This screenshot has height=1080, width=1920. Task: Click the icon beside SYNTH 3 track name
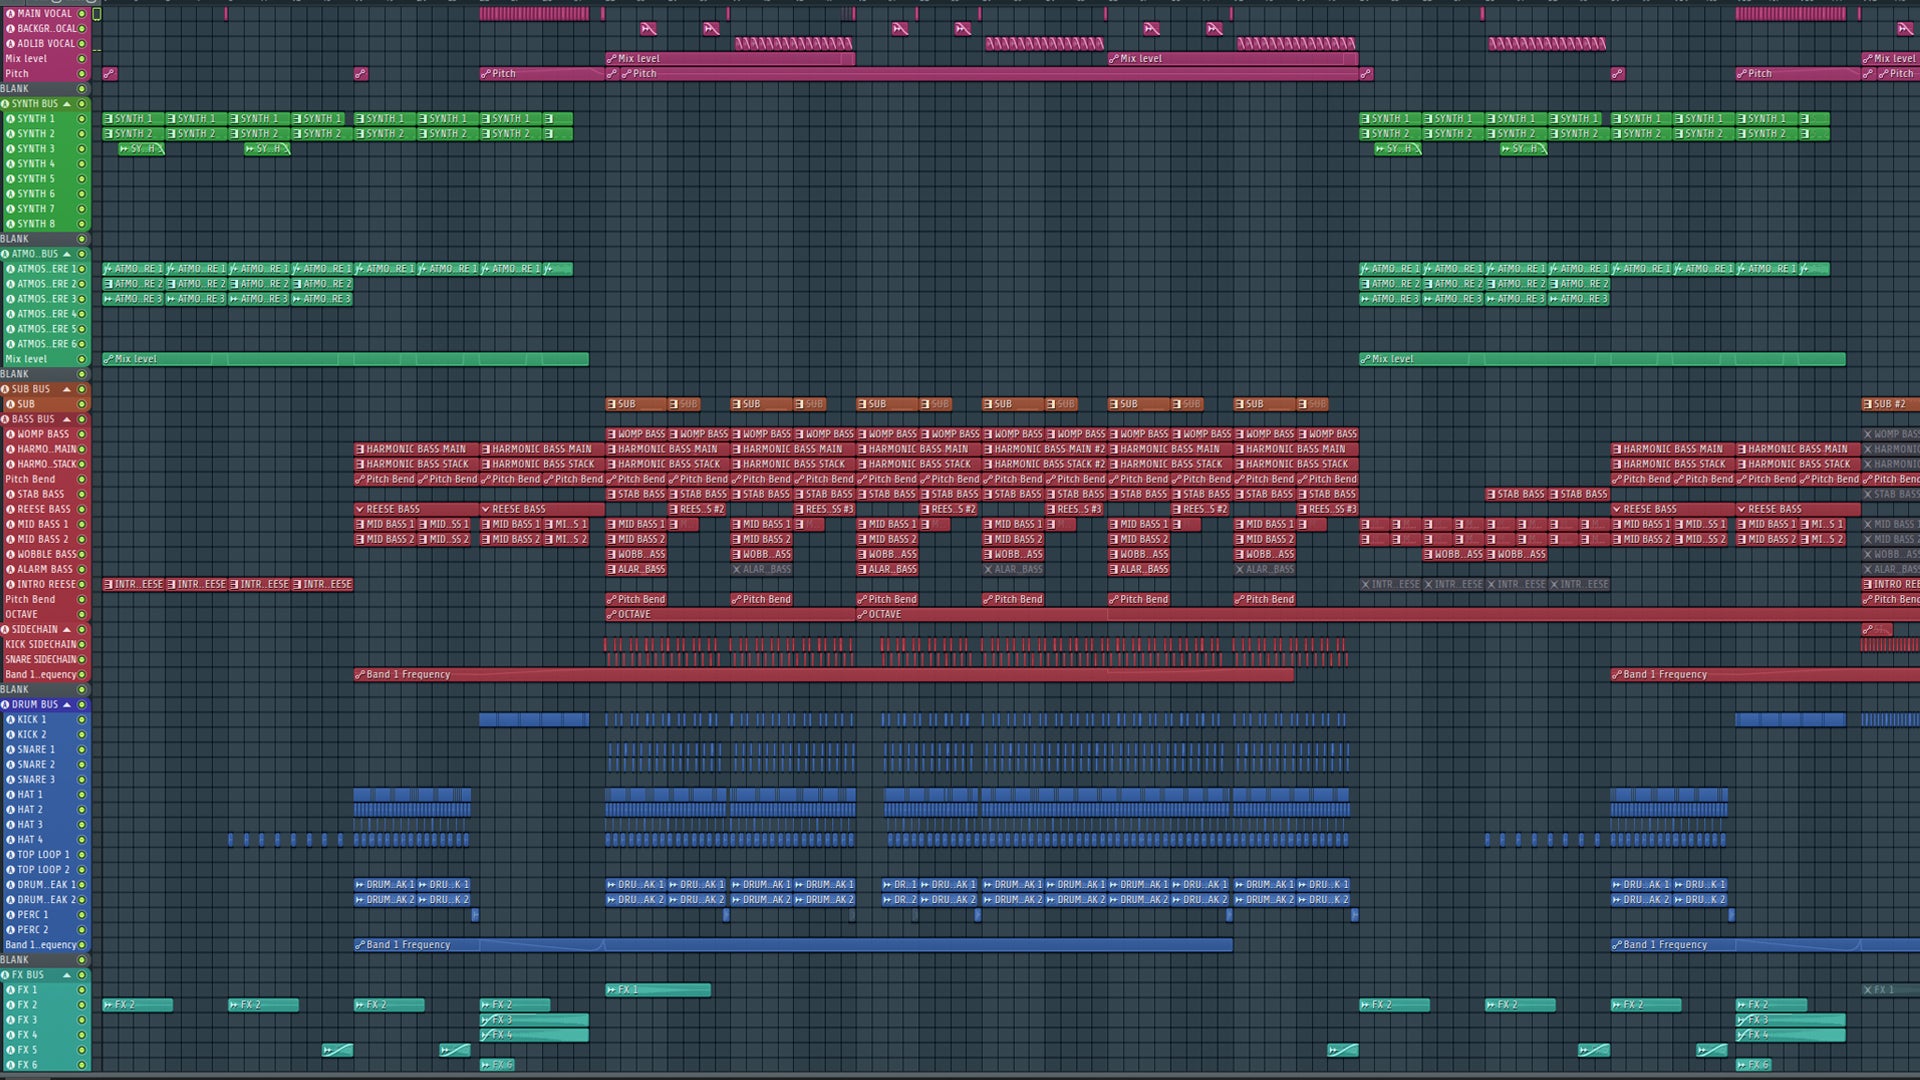coord(10,149)
